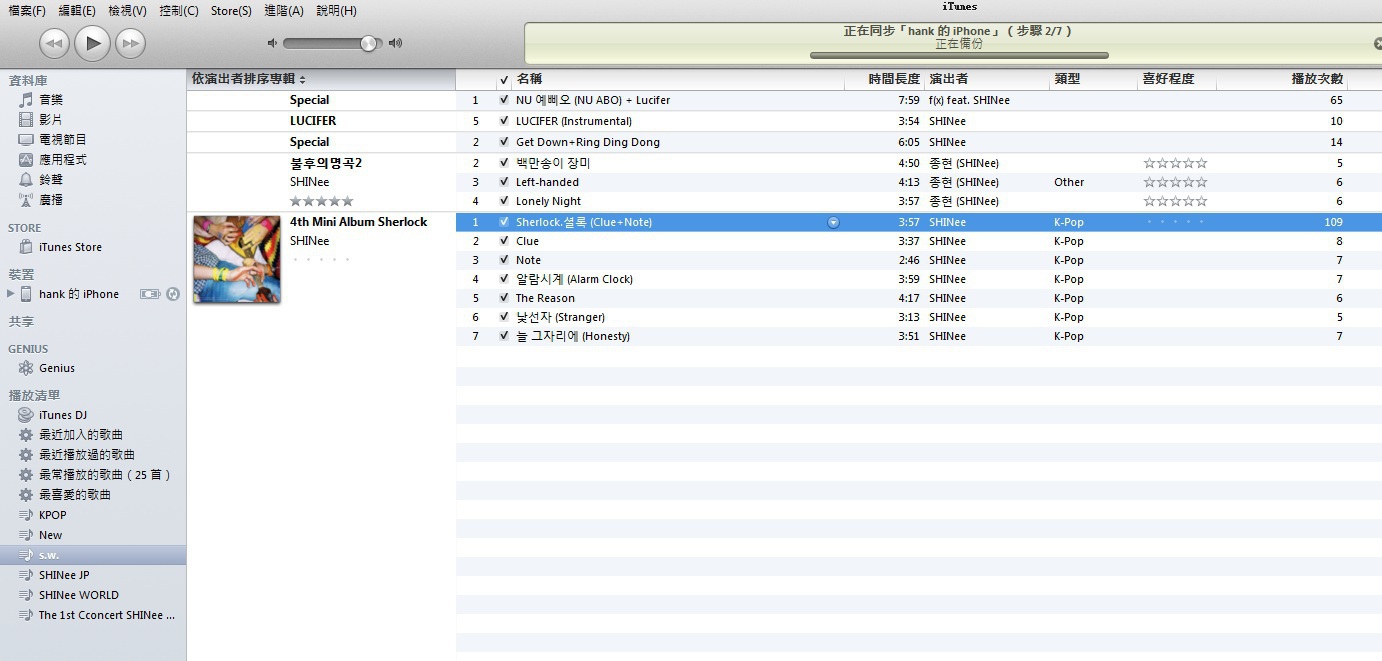Open the Store(S) menu
Image resolution: width=1382 pixels, height=661 pixels.
click(x=232, y=11)
